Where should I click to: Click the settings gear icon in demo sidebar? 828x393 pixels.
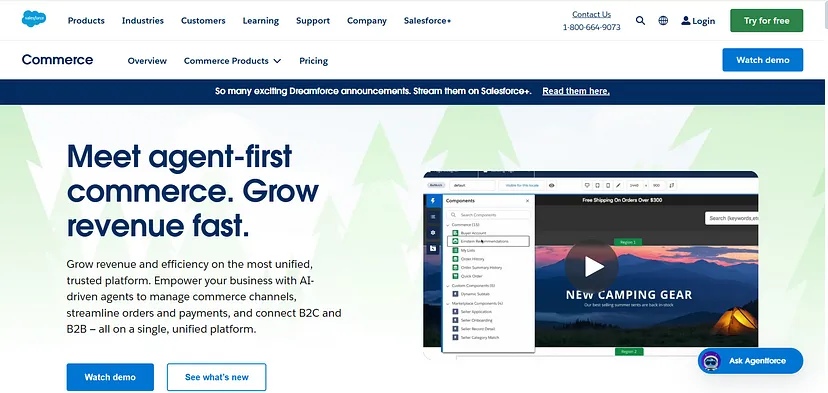click(x=433, y=232)
